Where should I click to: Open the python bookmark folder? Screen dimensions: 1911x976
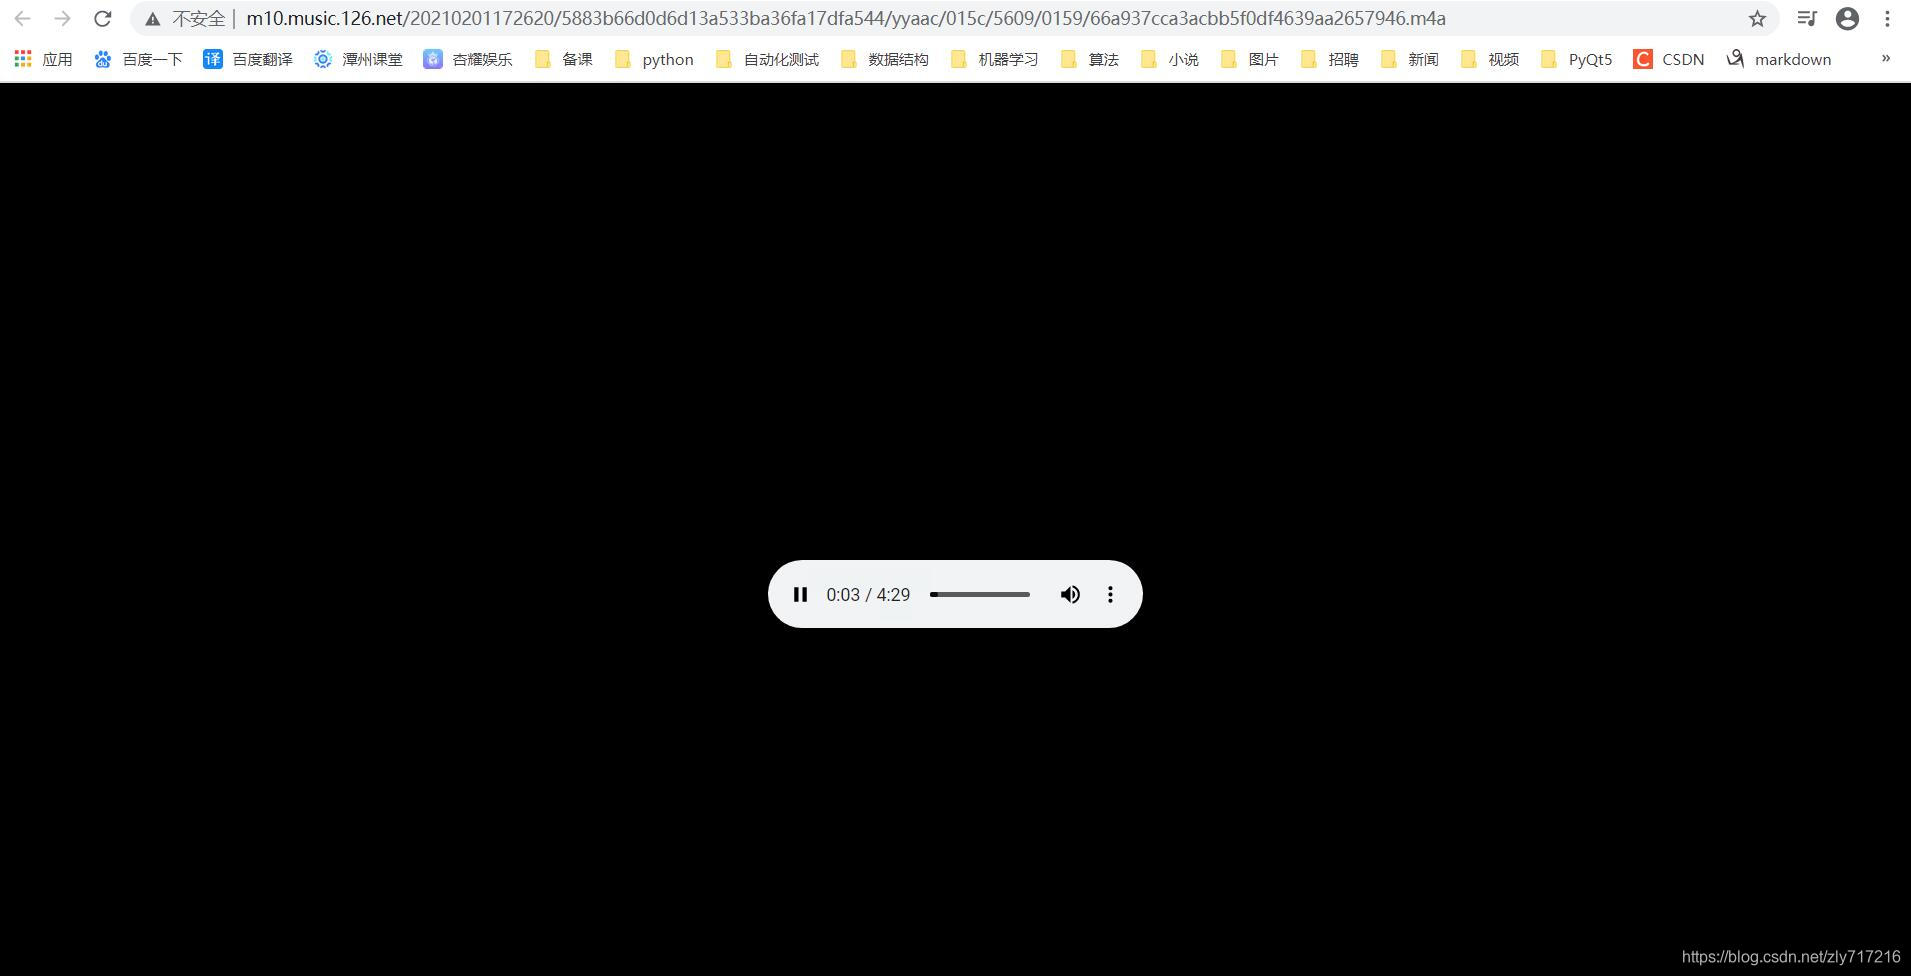point(654,59)
